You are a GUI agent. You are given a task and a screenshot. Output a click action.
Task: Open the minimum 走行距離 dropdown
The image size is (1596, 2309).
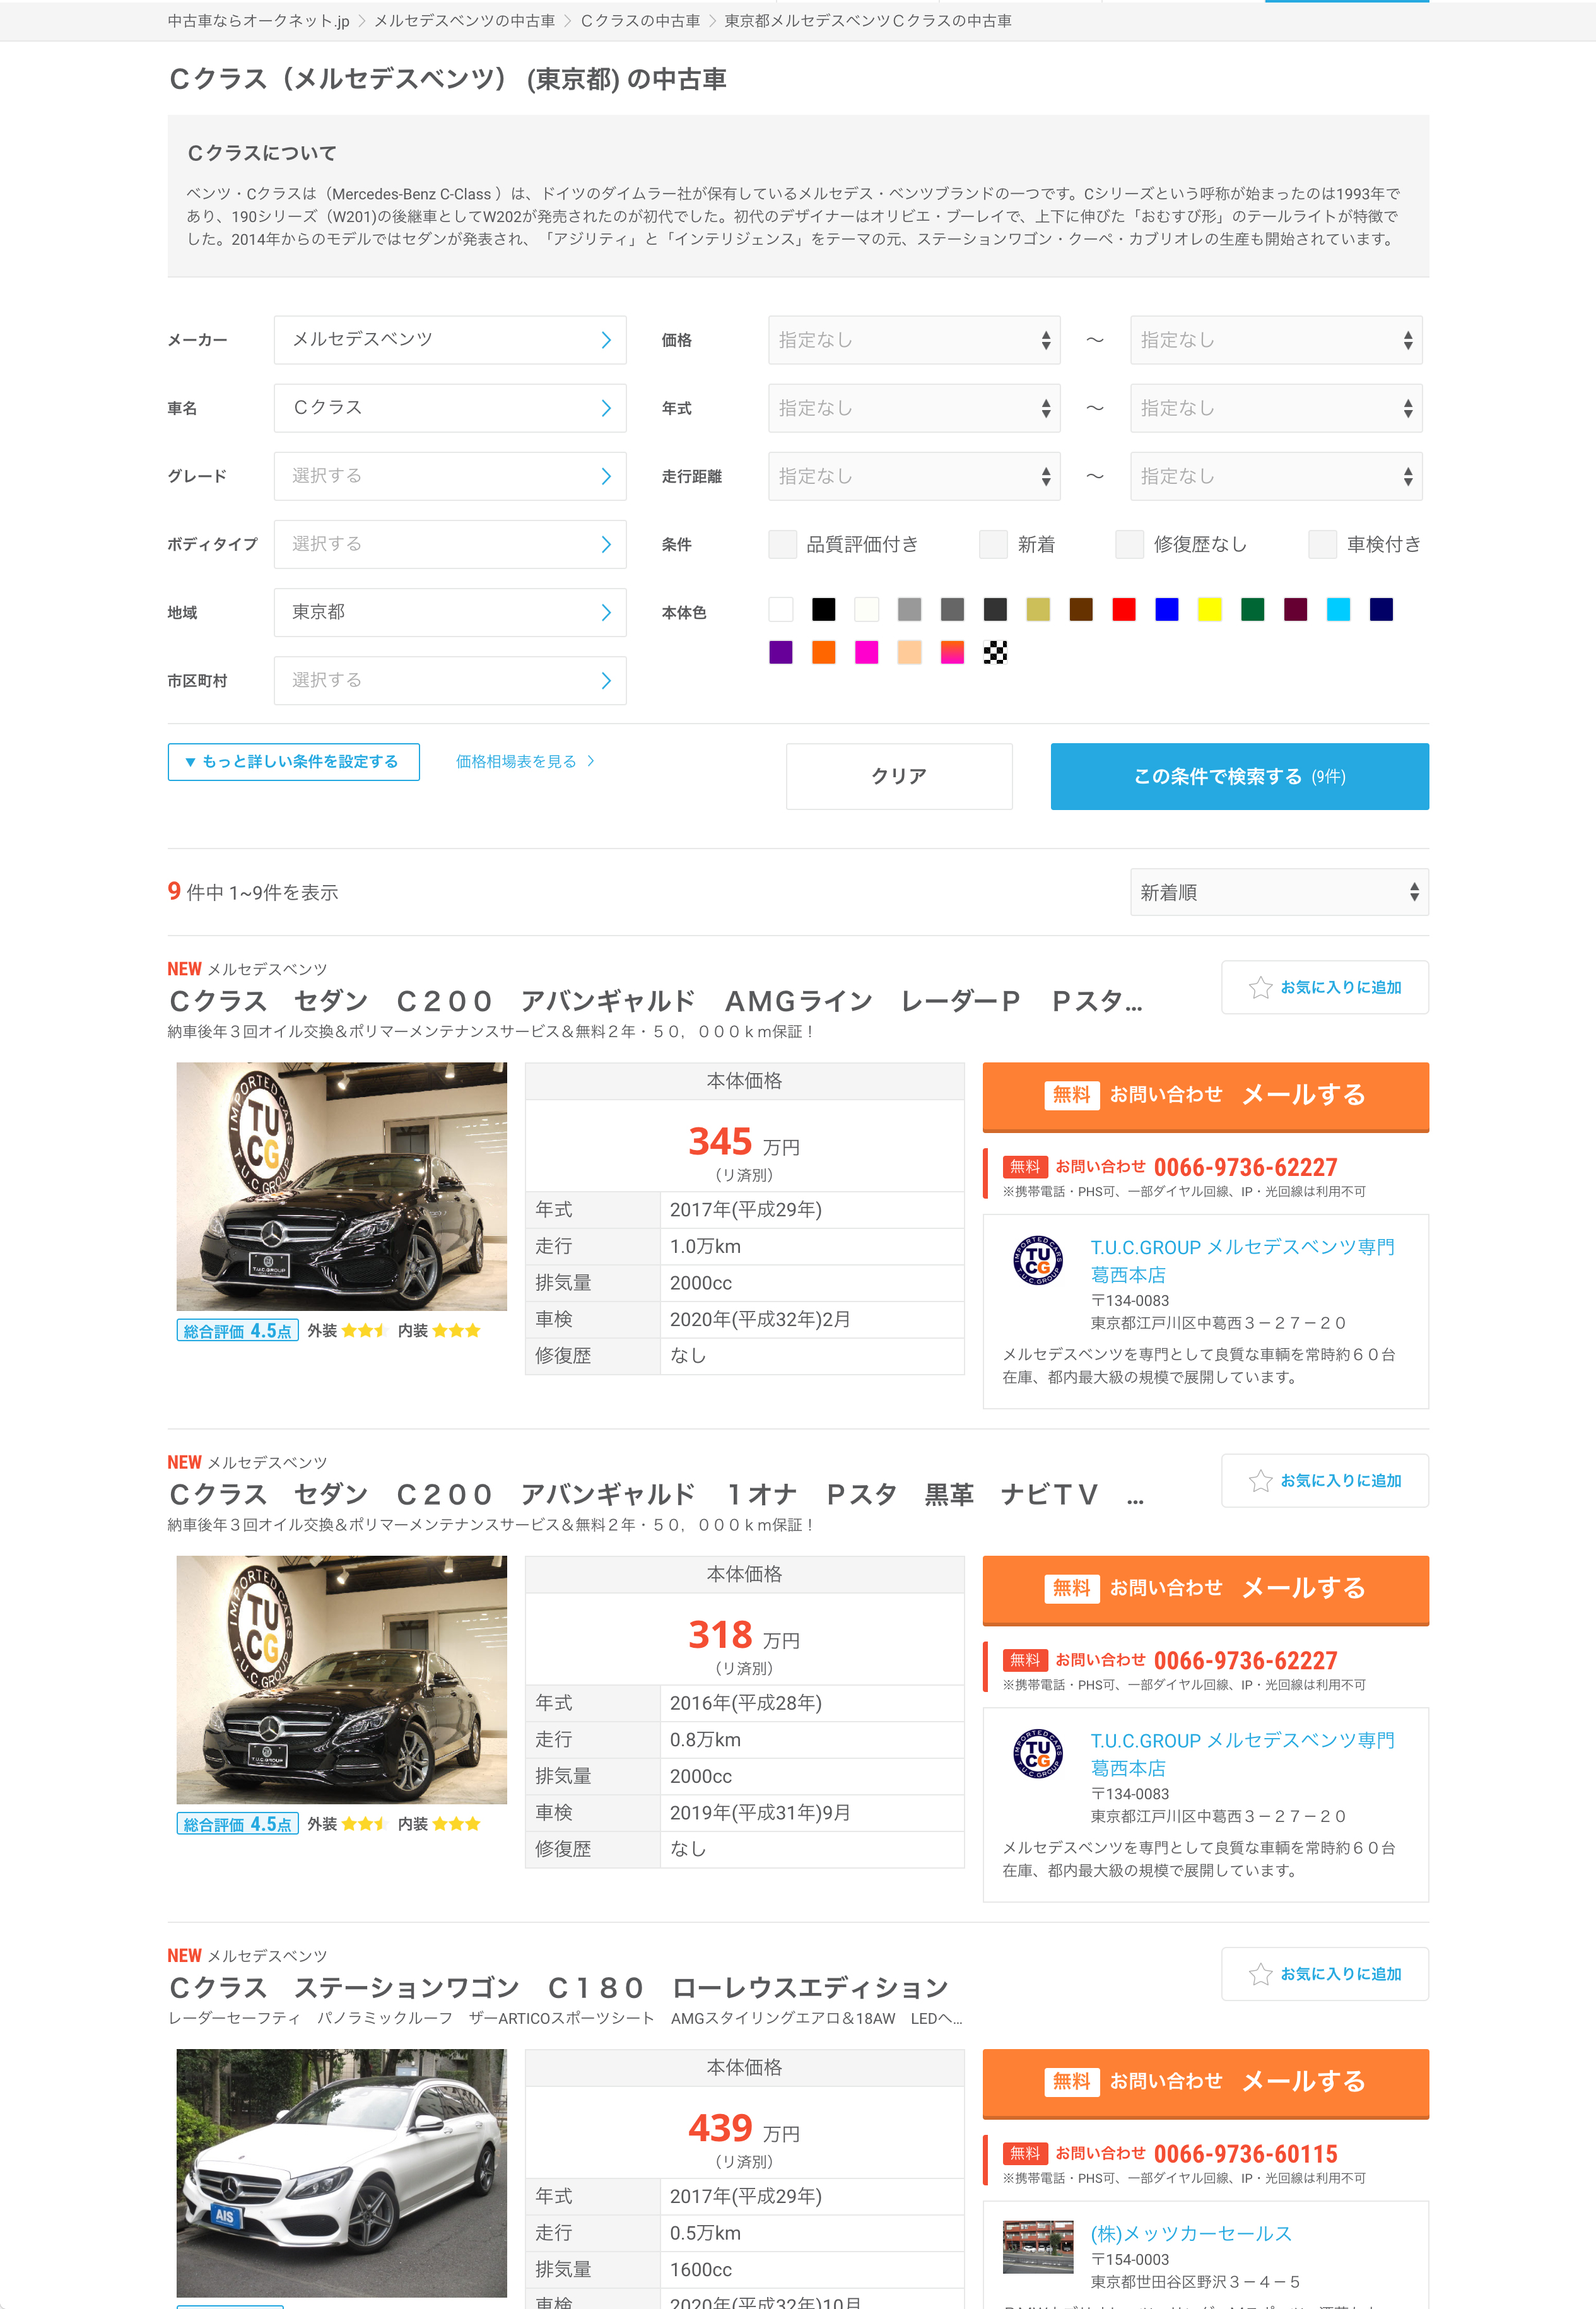pyautogui.click(x=914, y=476)
